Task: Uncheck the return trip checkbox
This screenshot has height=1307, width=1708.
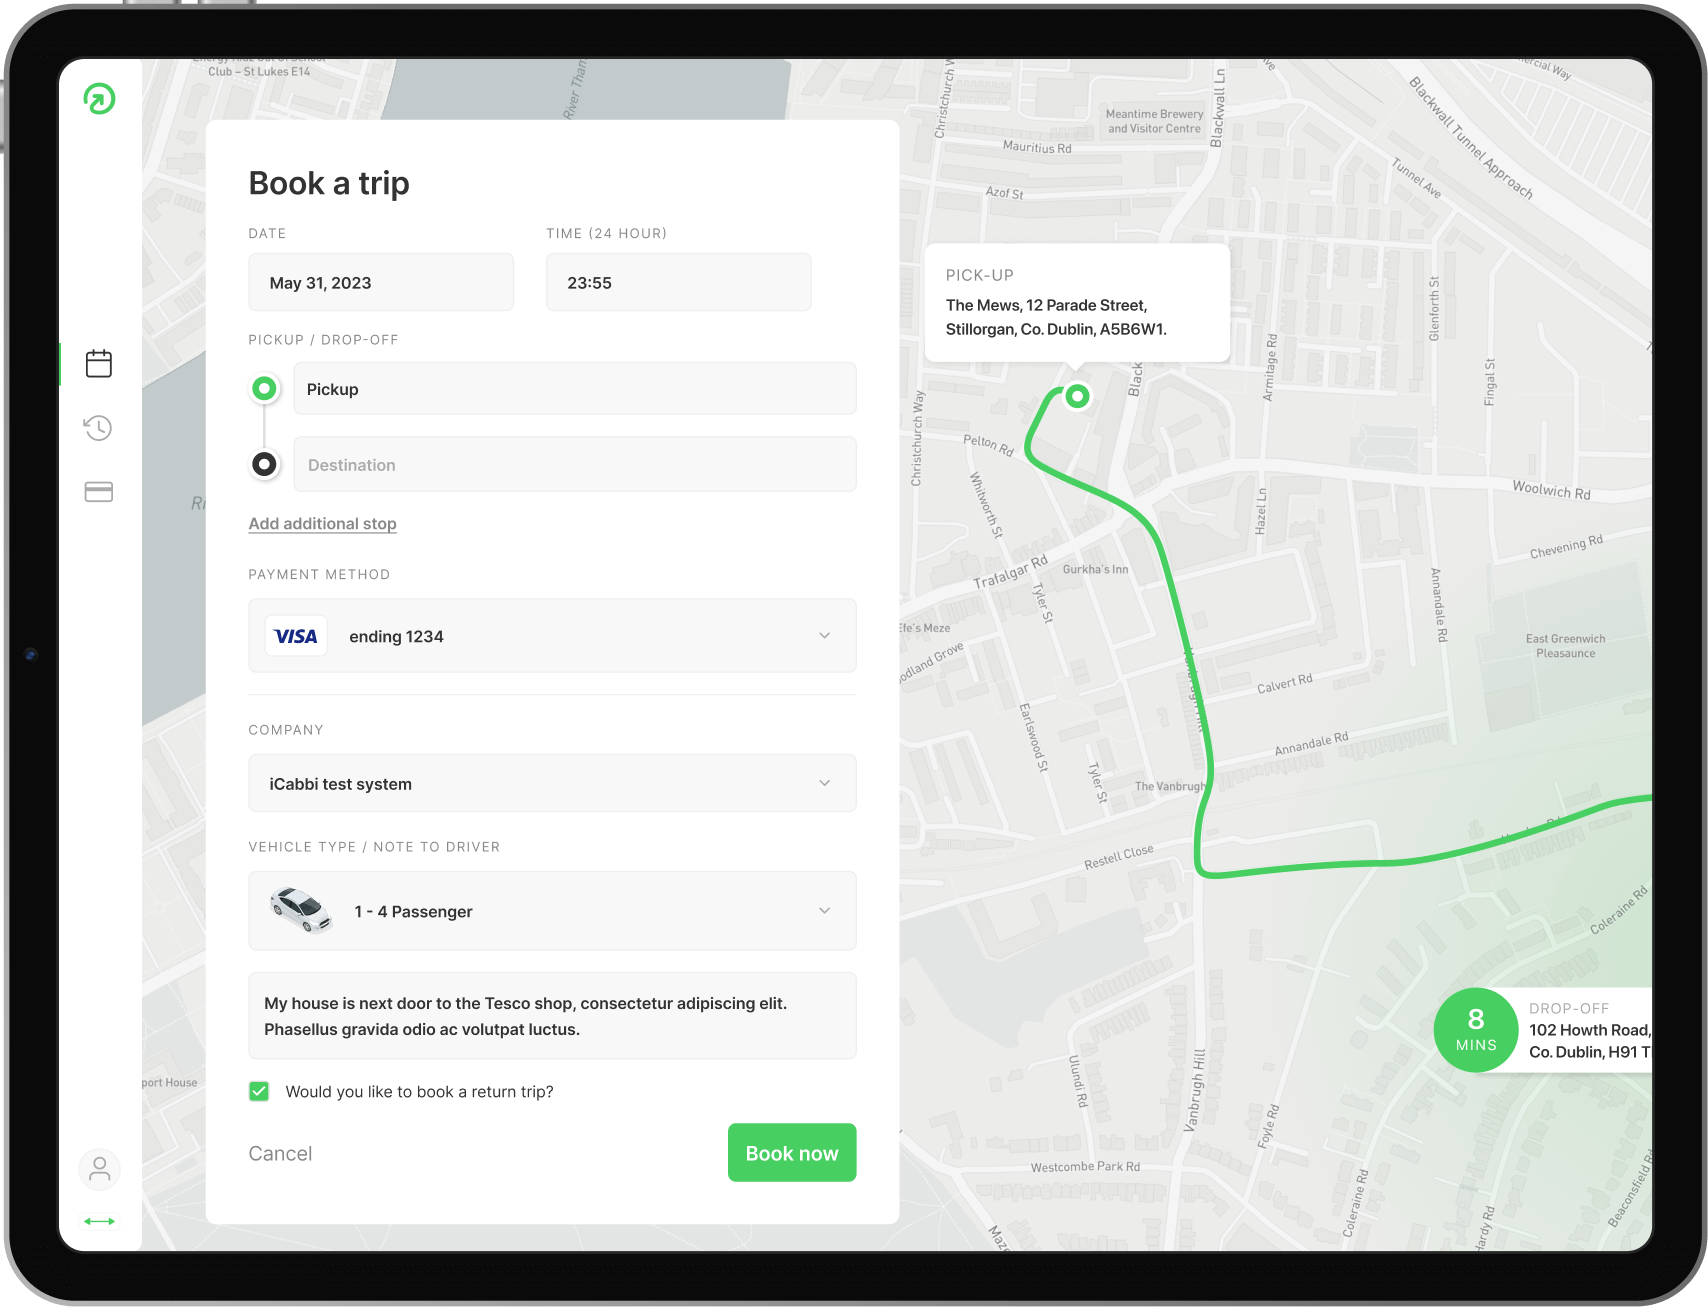Action: [x=259, y=1091]
